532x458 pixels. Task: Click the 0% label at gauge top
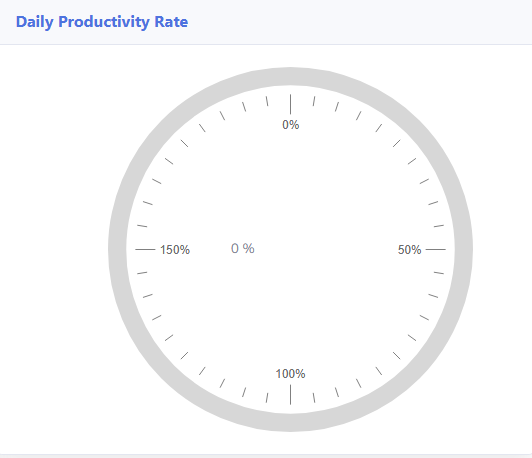click(x=291, y=125)
